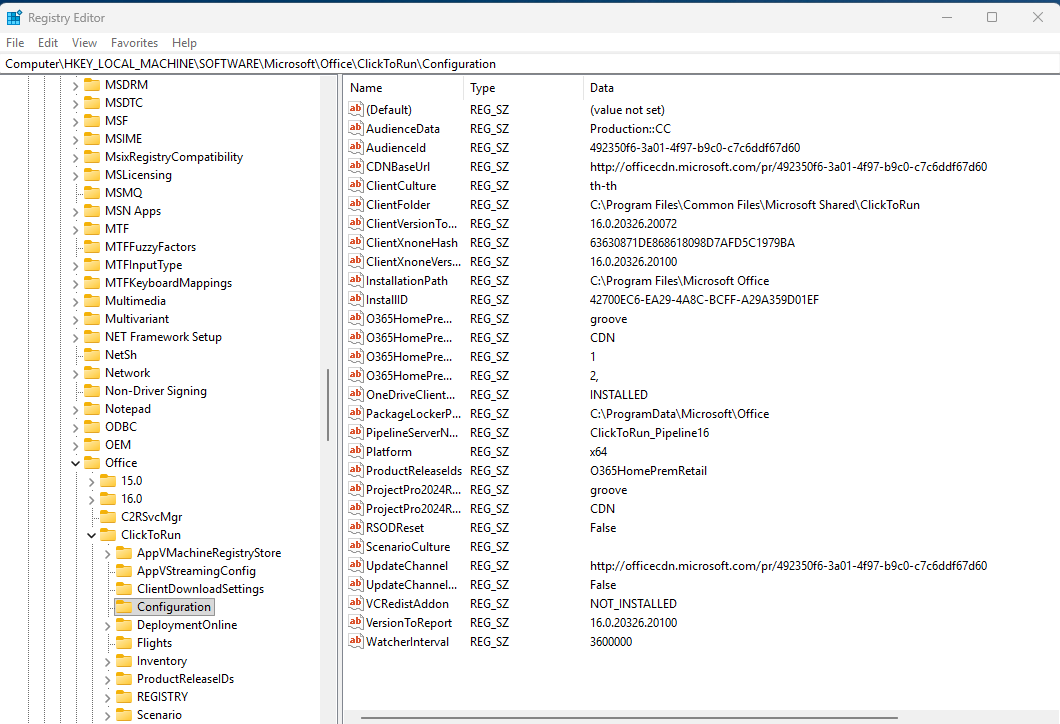The height and width of the screenshot is (724, 1060).
Task: Click the string icon of RSODReset value
Action: (356, 527)
